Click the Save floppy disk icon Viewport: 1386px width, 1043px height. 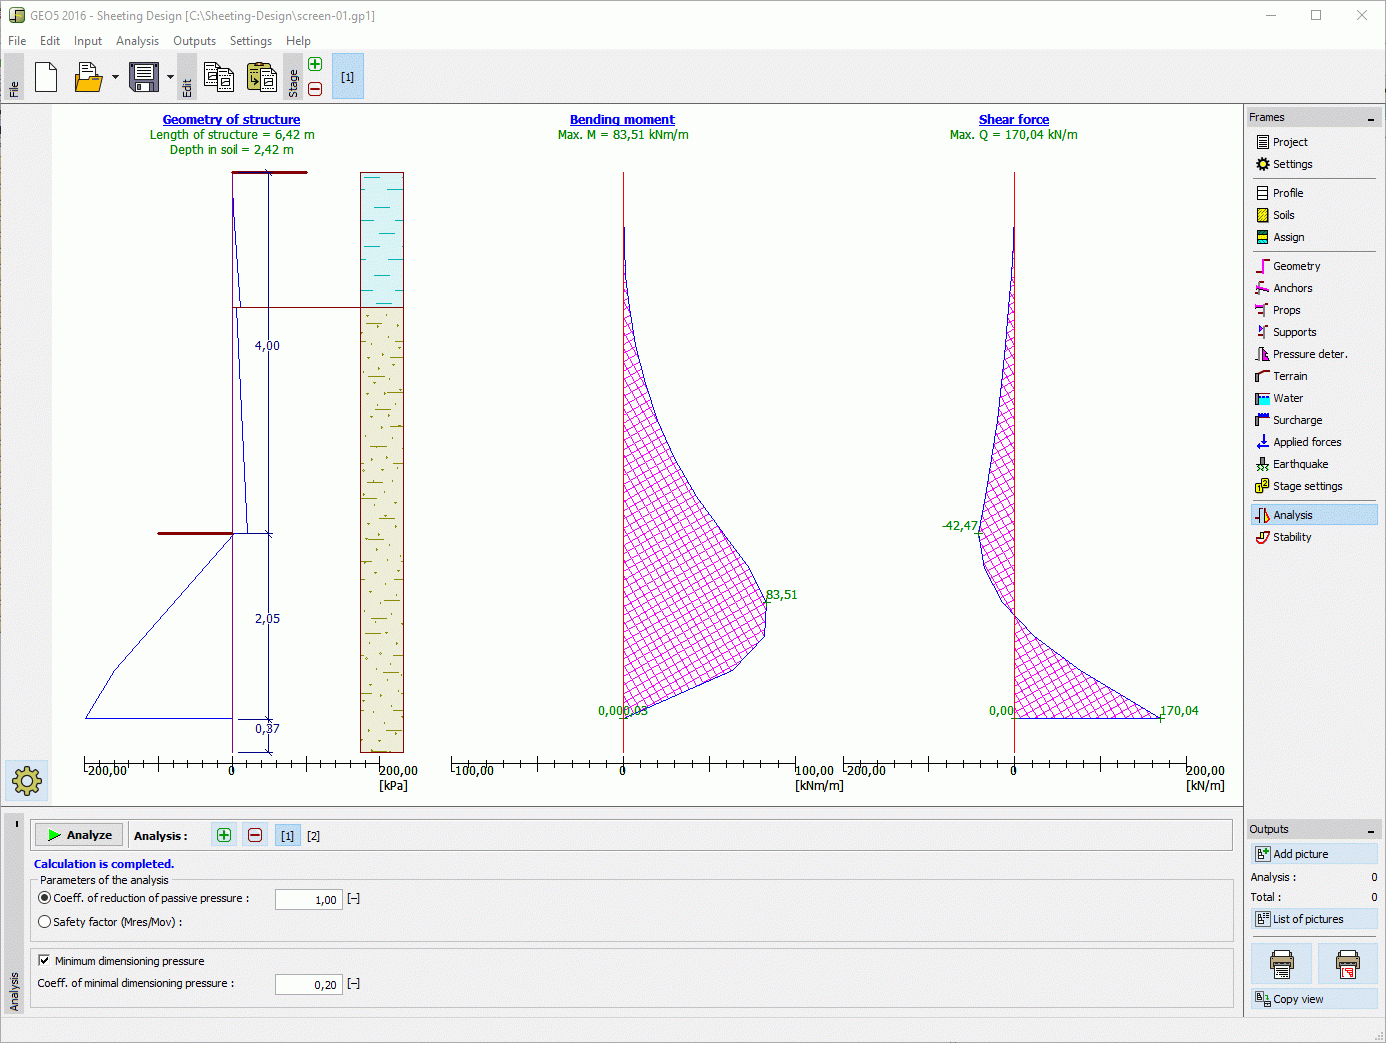[x=144, y=77]
